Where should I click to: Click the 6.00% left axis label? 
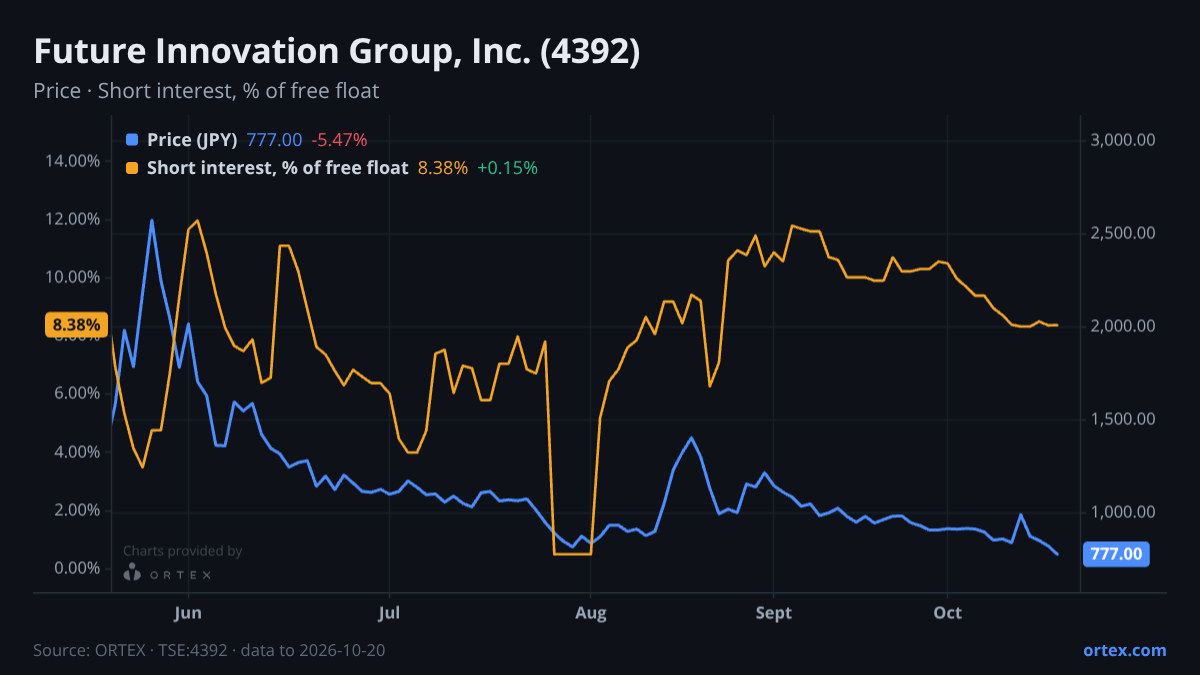(x=77, y=394)
